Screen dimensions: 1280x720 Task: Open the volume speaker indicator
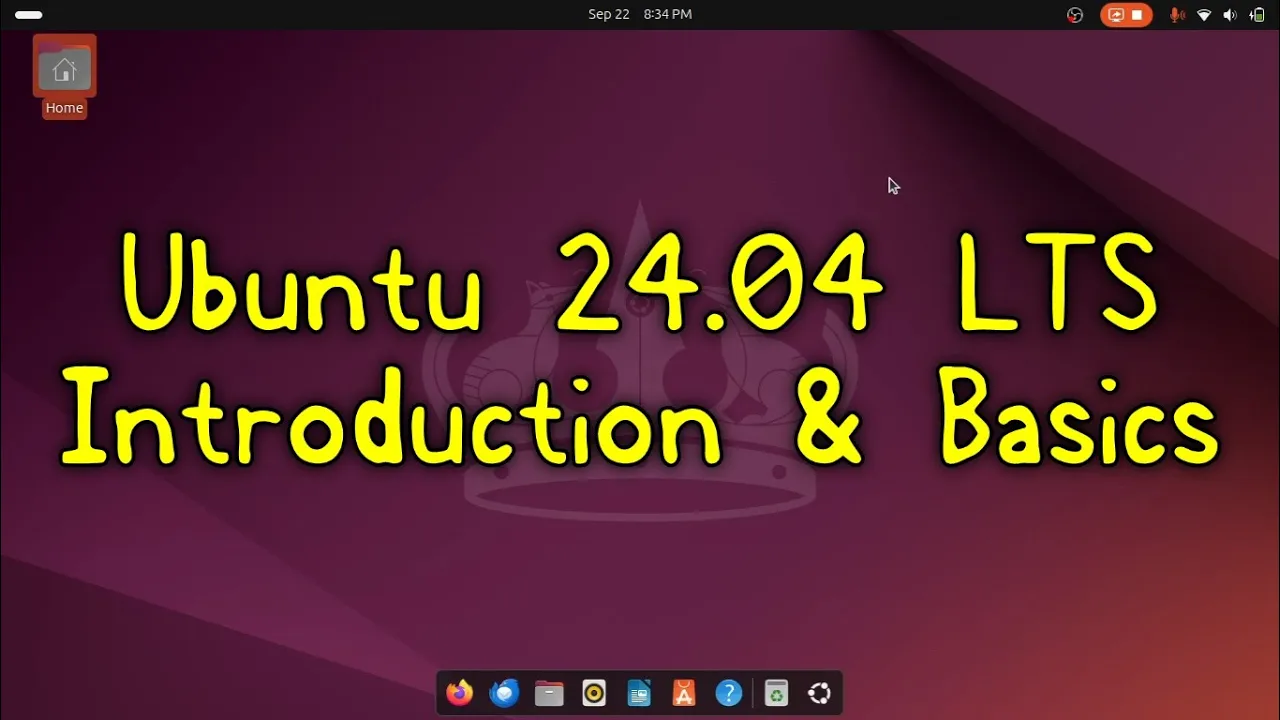pos(1230,15)
